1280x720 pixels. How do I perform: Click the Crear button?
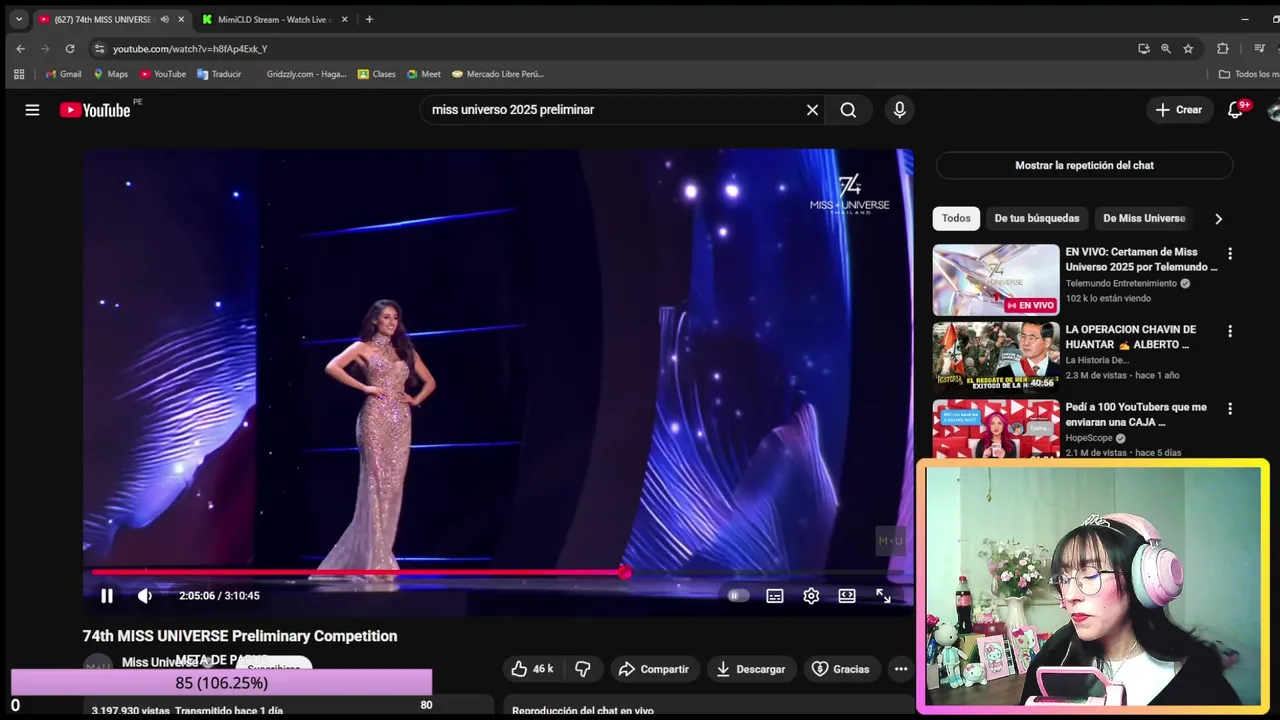(x=1179, y=110)
